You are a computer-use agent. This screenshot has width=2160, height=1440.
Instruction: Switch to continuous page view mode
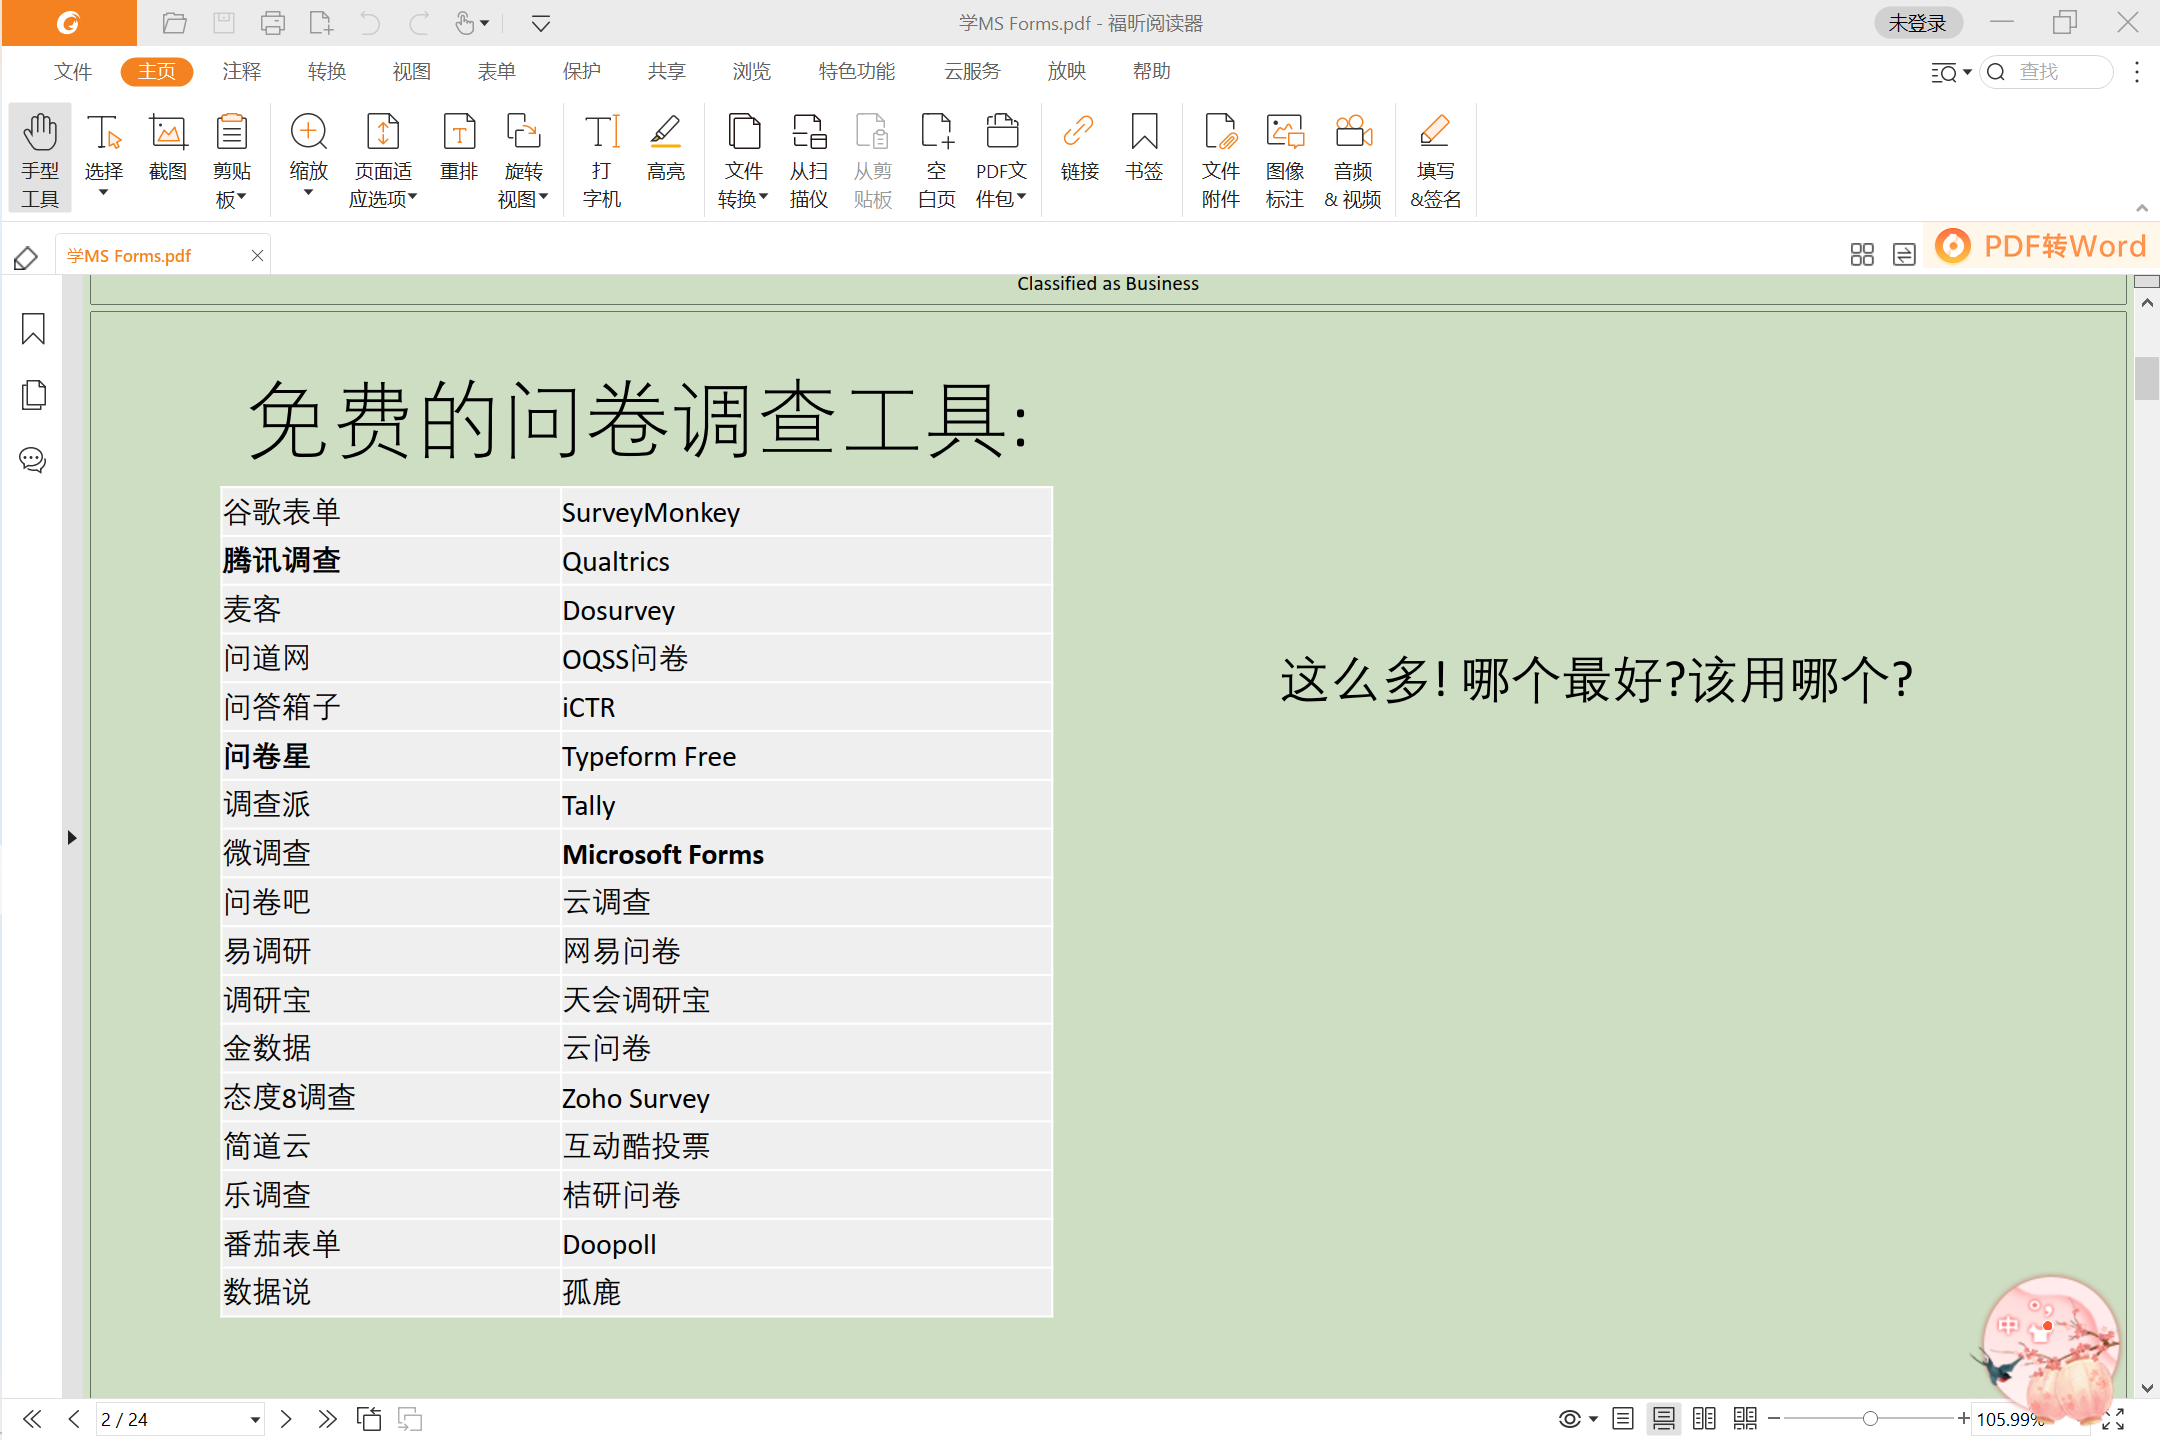pos(1664,1419)
